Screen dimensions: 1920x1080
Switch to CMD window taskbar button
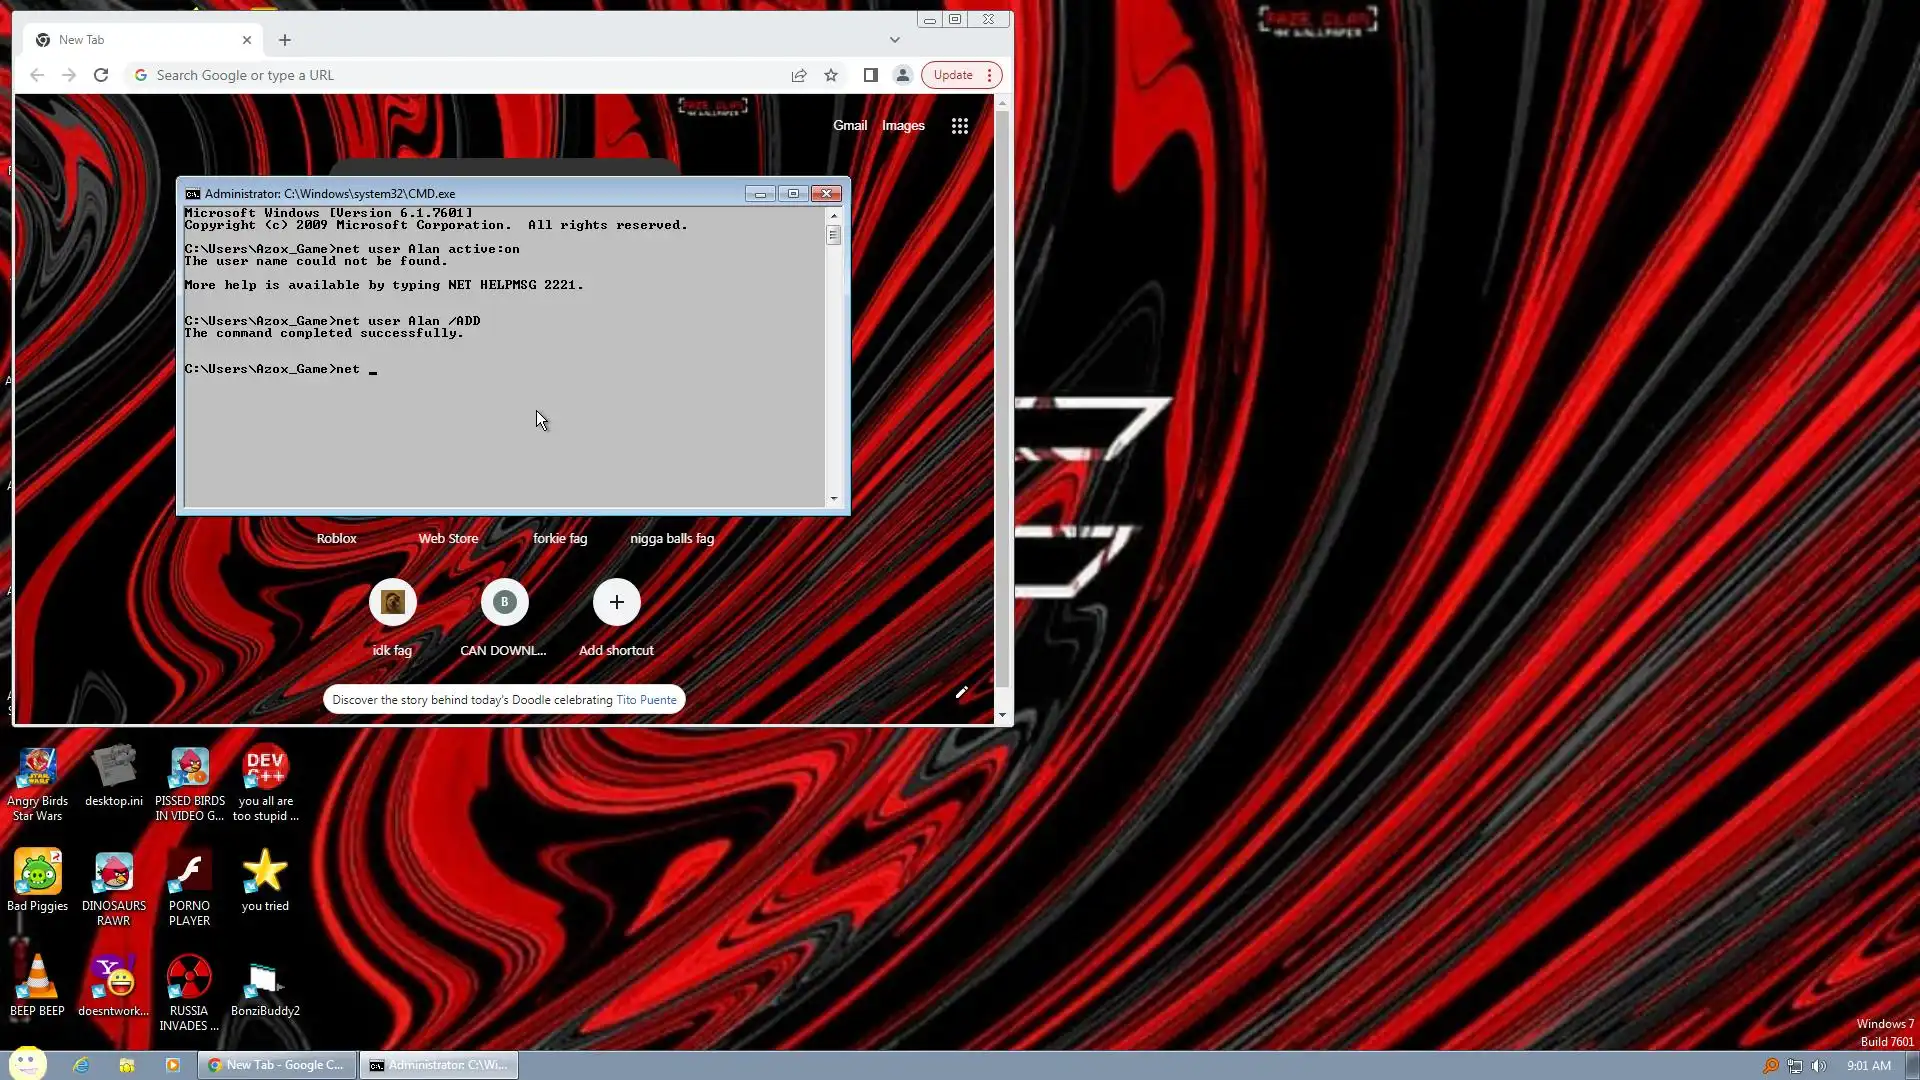pos(439,1065)
